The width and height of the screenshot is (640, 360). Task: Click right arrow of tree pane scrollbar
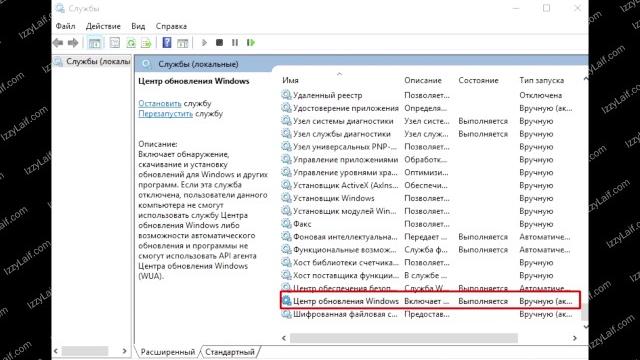124,351
